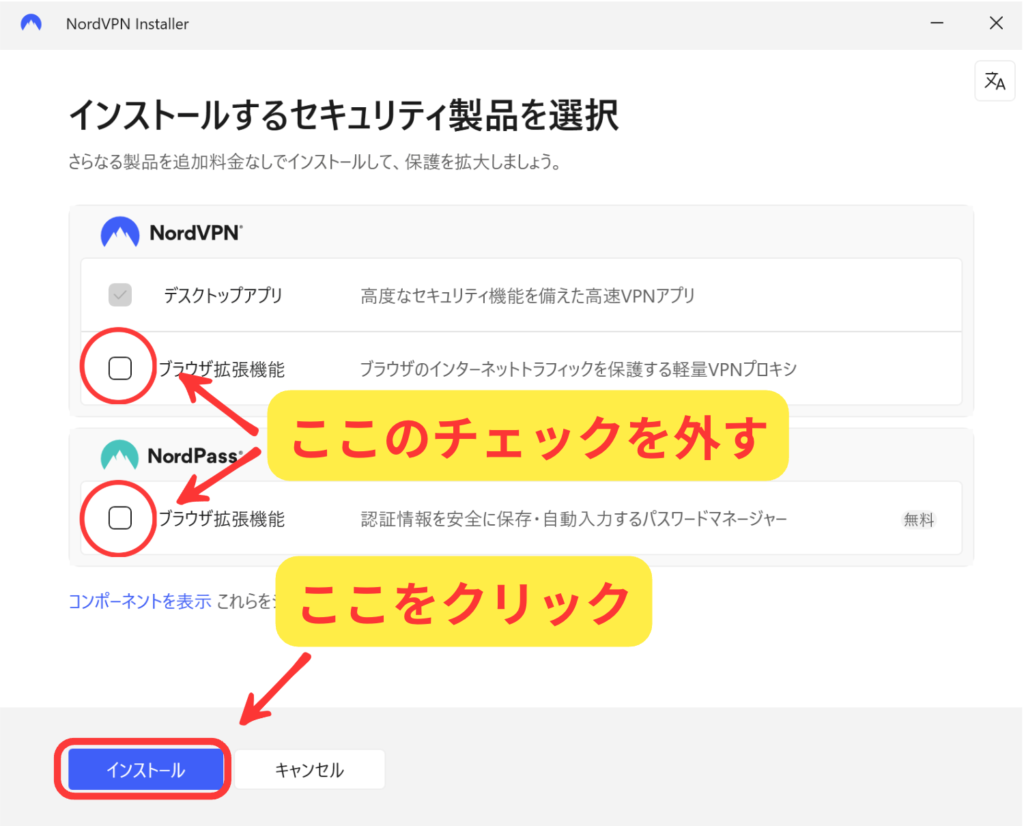Click the パスワードマネージャー description text
The width and height of the screenshot is (1024, 826).
pyautogui.click(x=574, y=519)
